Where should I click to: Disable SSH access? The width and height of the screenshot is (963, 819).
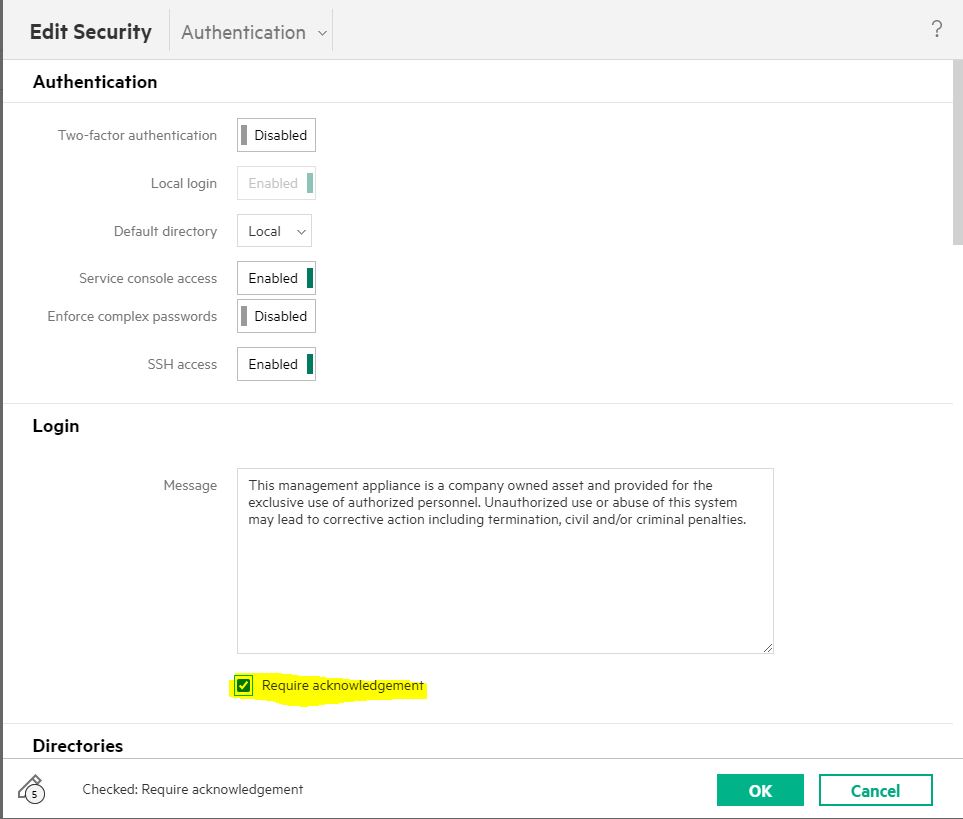pos(276,363)
